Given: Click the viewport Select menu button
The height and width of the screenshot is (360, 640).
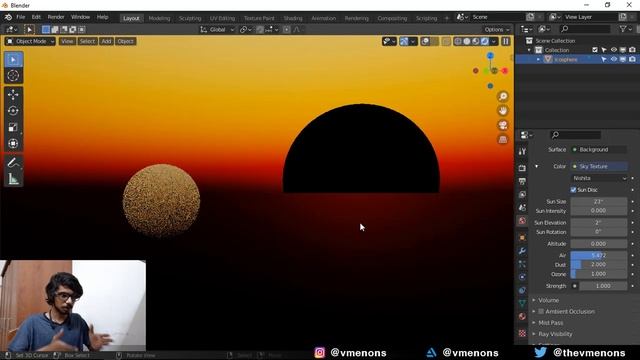Looking at the screenshot, I should click(x=87, y=41).
